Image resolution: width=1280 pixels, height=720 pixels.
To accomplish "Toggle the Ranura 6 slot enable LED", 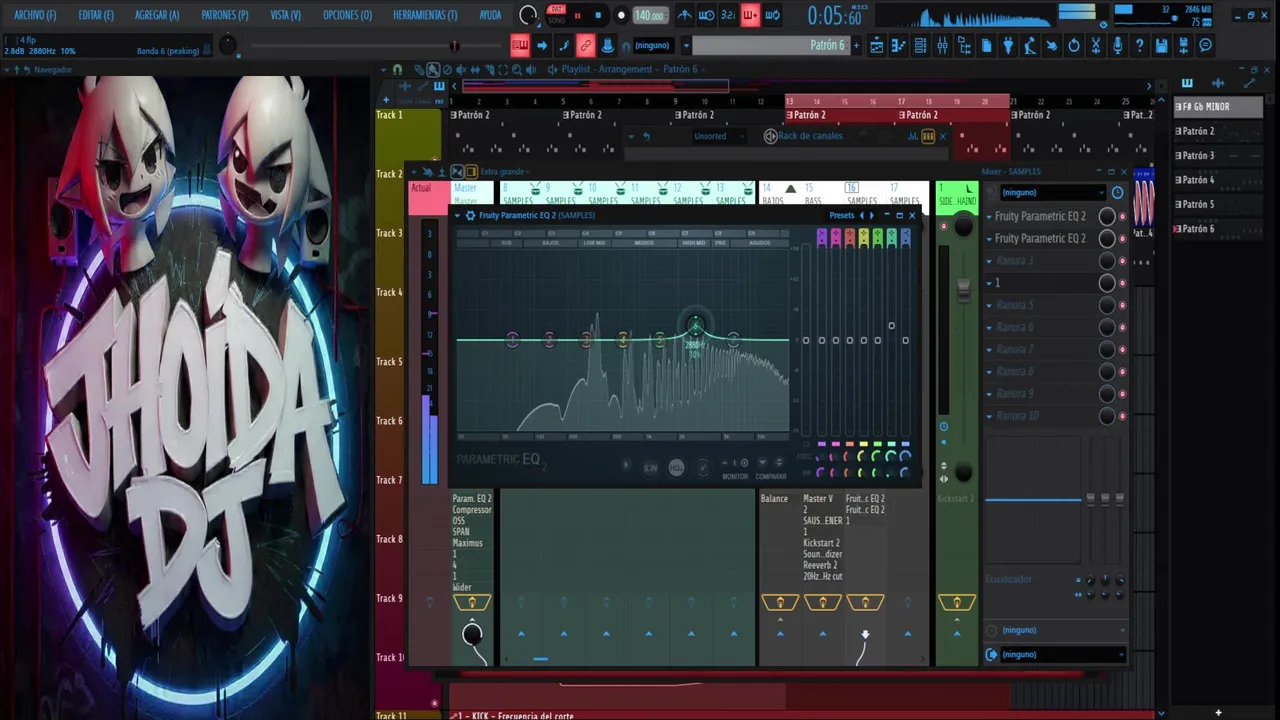I will [x=1122, y=327].
